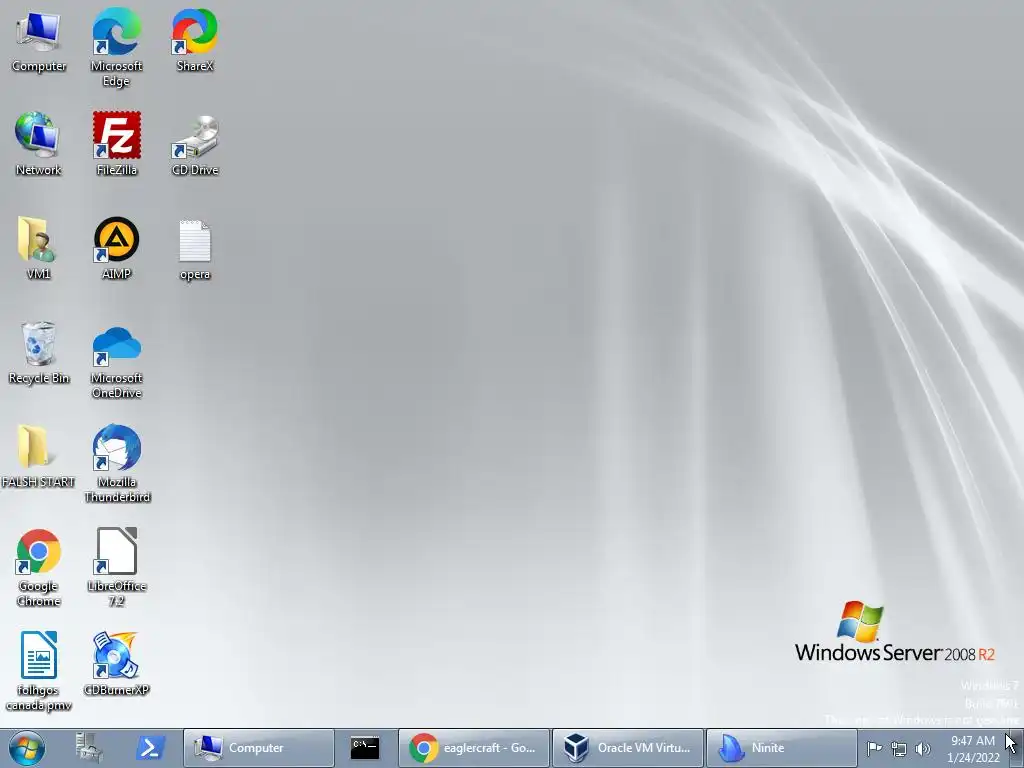The height and width of the screenshot is (768, 1024).
Task: Select the ShareX desktop shortcut
Action: coord(195,40)
